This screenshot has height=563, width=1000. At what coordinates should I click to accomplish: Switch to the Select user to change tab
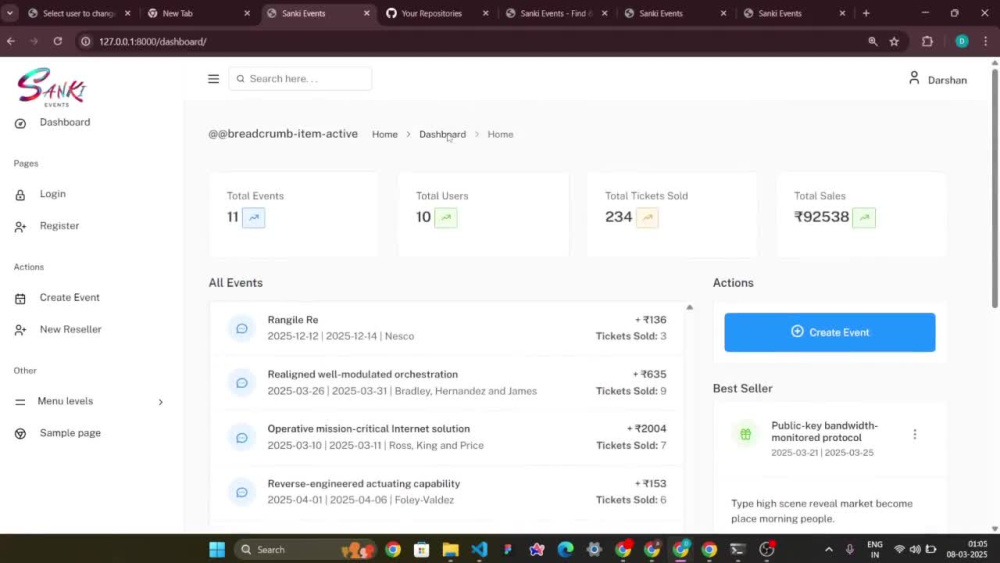[x=78, y=13]
